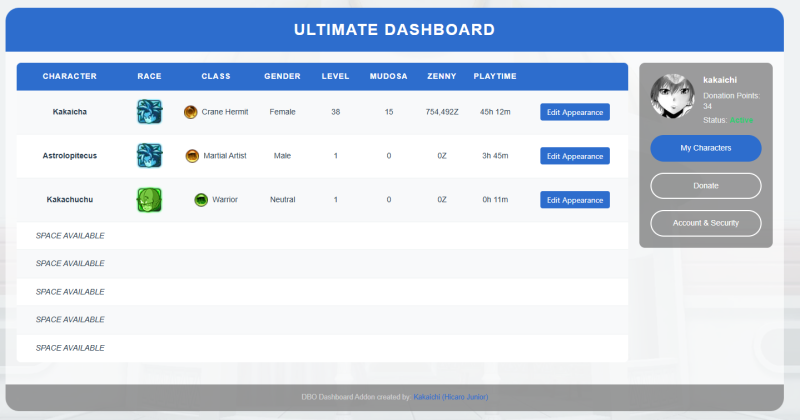The width and height of the screenshot is (800, 420).
Task: Click the 3h 45m playtime value
Action: tap(495, 156)
